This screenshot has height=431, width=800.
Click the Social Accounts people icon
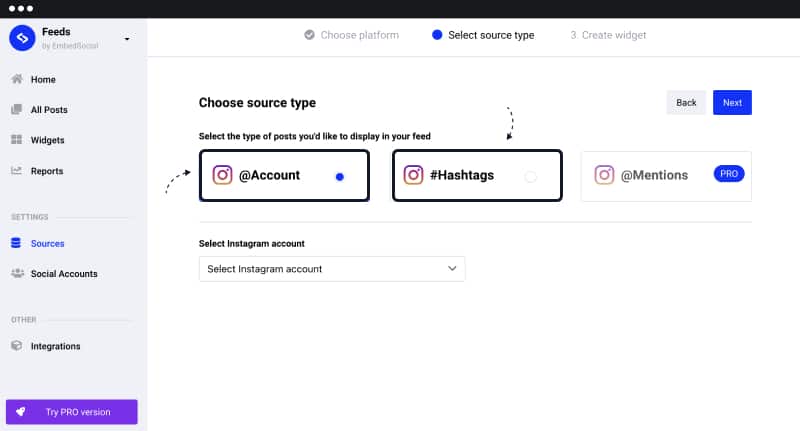tap(17, 273)
